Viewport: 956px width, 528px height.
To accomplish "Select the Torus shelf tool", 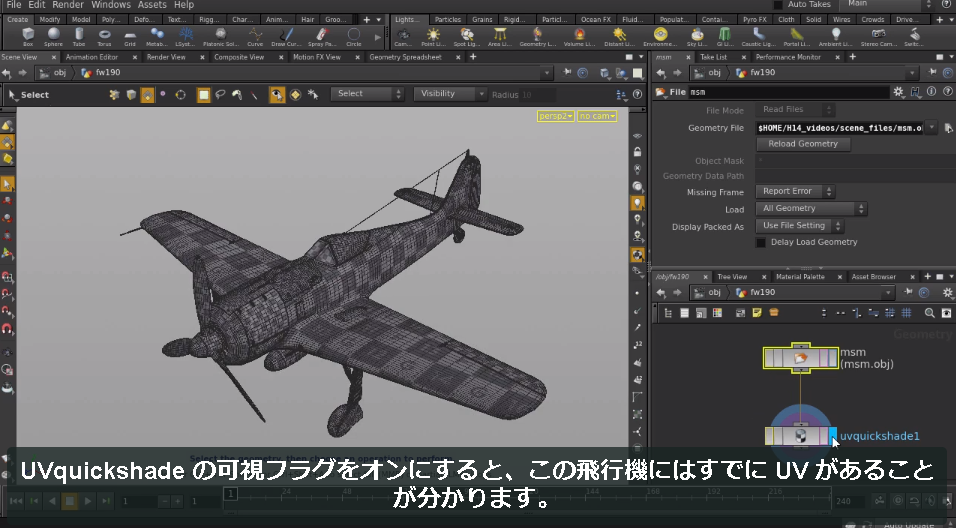I will tap(104, 36).
